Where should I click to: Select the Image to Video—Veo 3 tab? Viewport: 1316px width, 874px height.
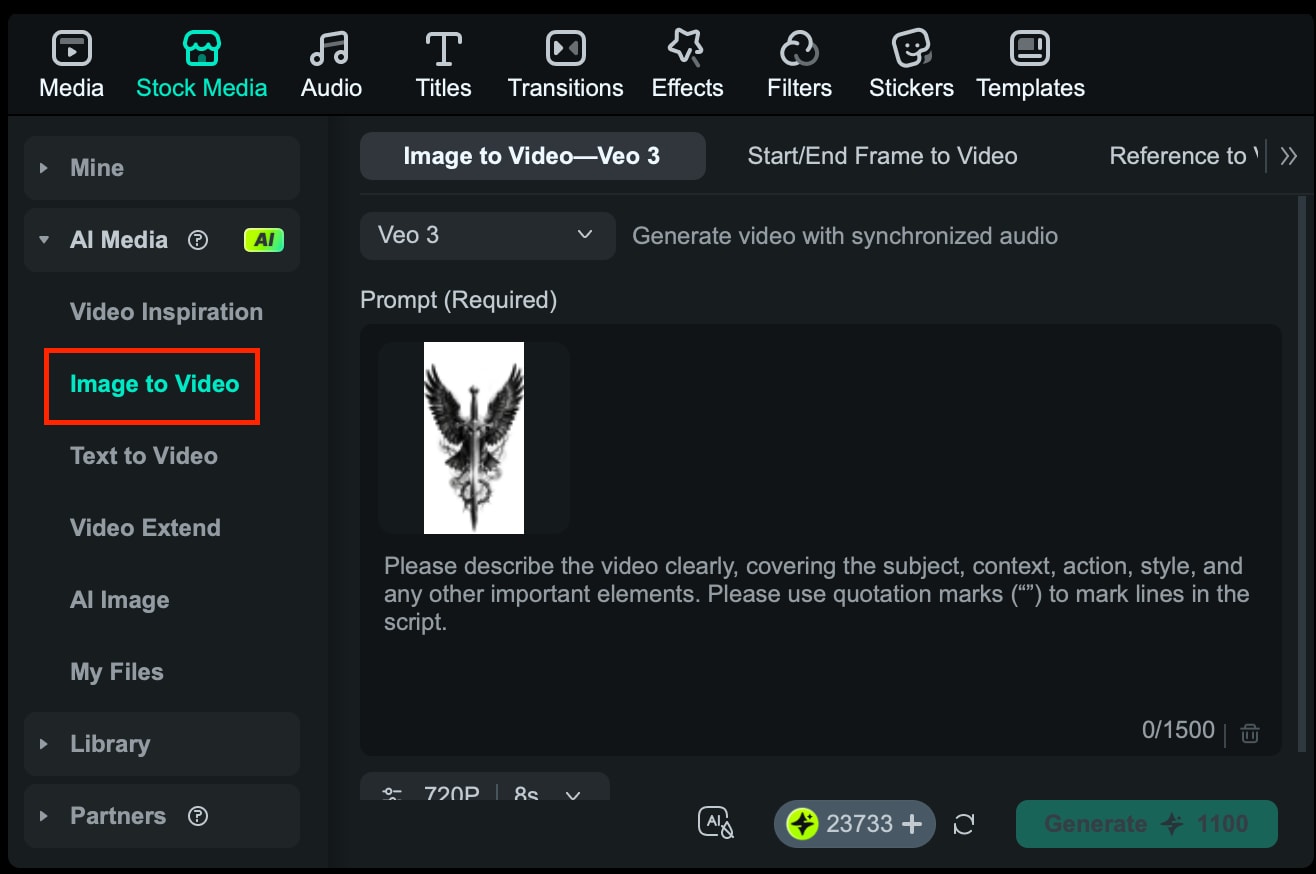pyautogui.click(x=532, y=156)
